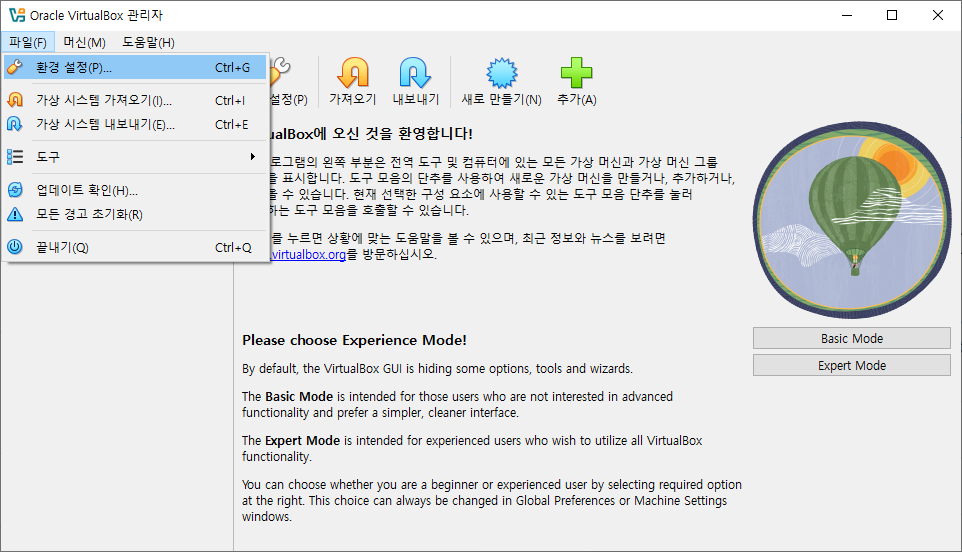Select 모든 경고 초기화(R) menu entry

coord(135,215)
